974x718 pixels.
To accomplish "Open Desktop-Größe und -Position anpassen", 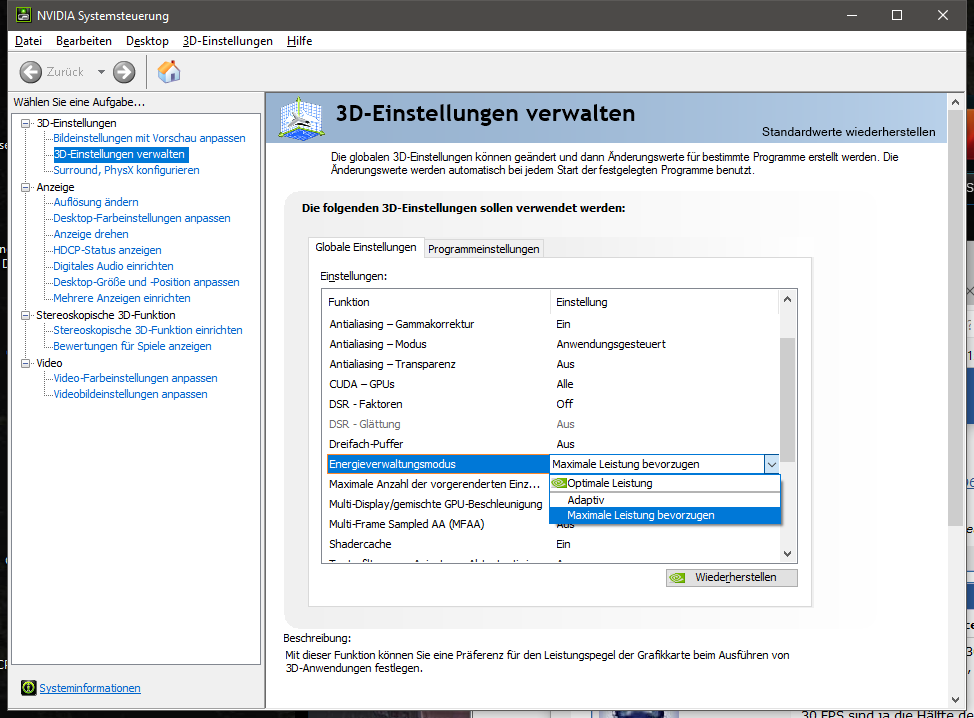I will point(146,282).
